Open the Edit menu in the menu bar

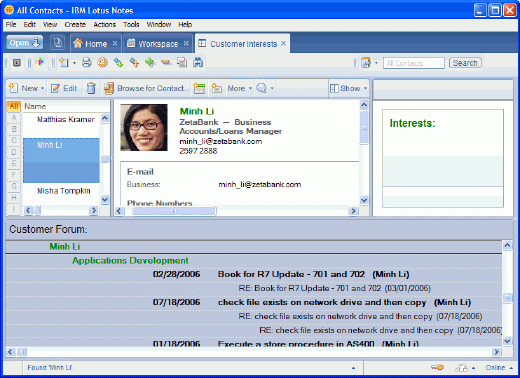(x=29, y=24)
